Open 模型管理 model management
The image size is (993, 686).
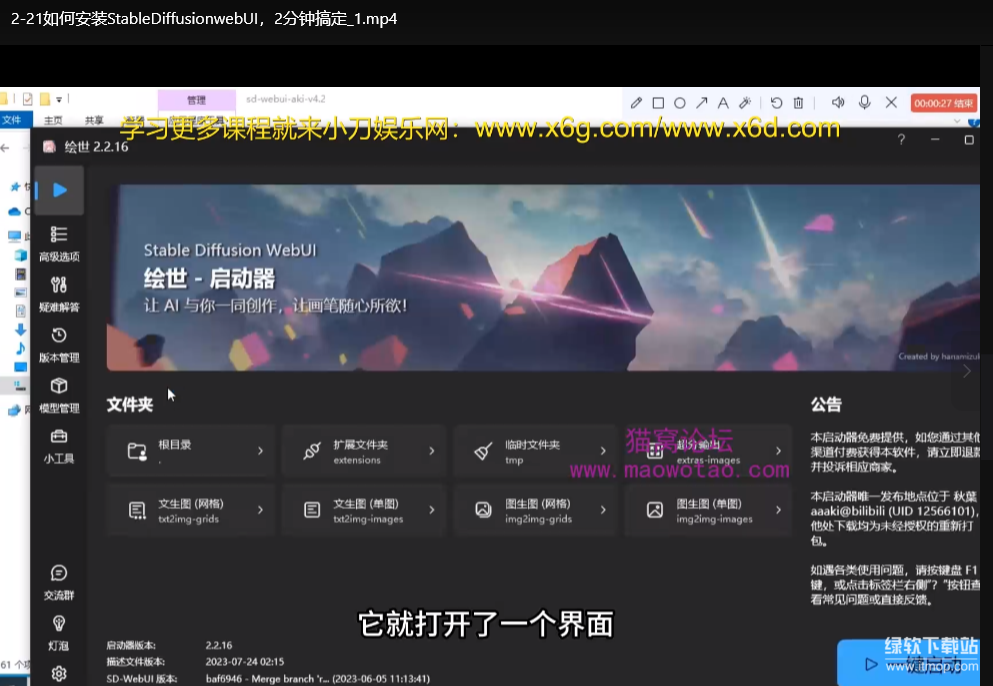[59, 396]
